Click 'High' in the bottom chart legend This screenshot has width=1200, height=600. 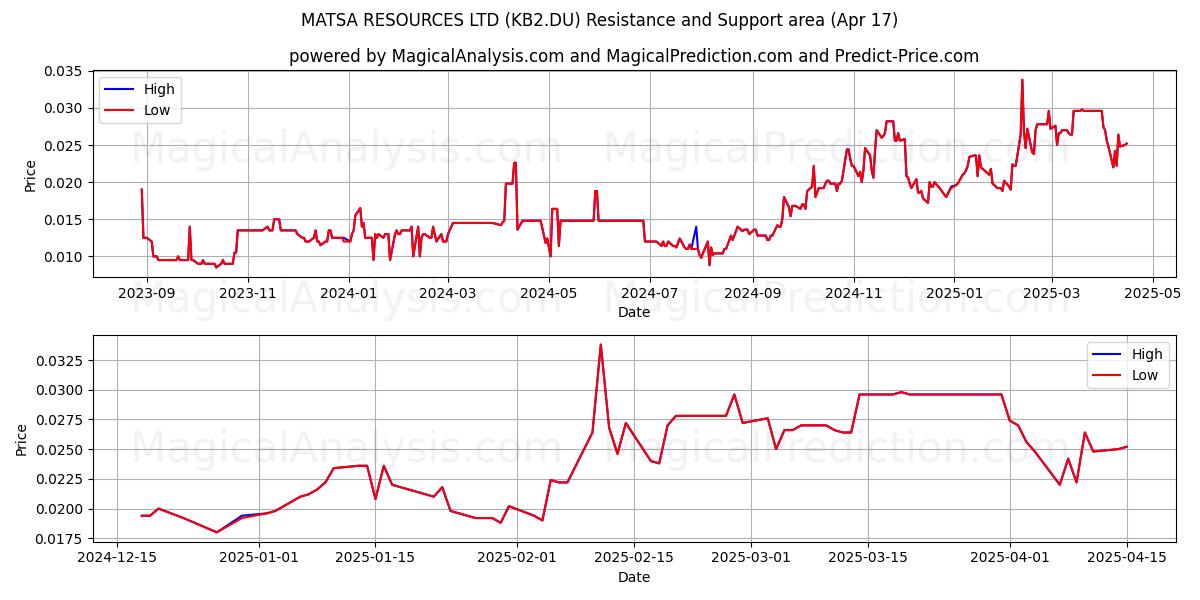click(x=1147, y=354)
